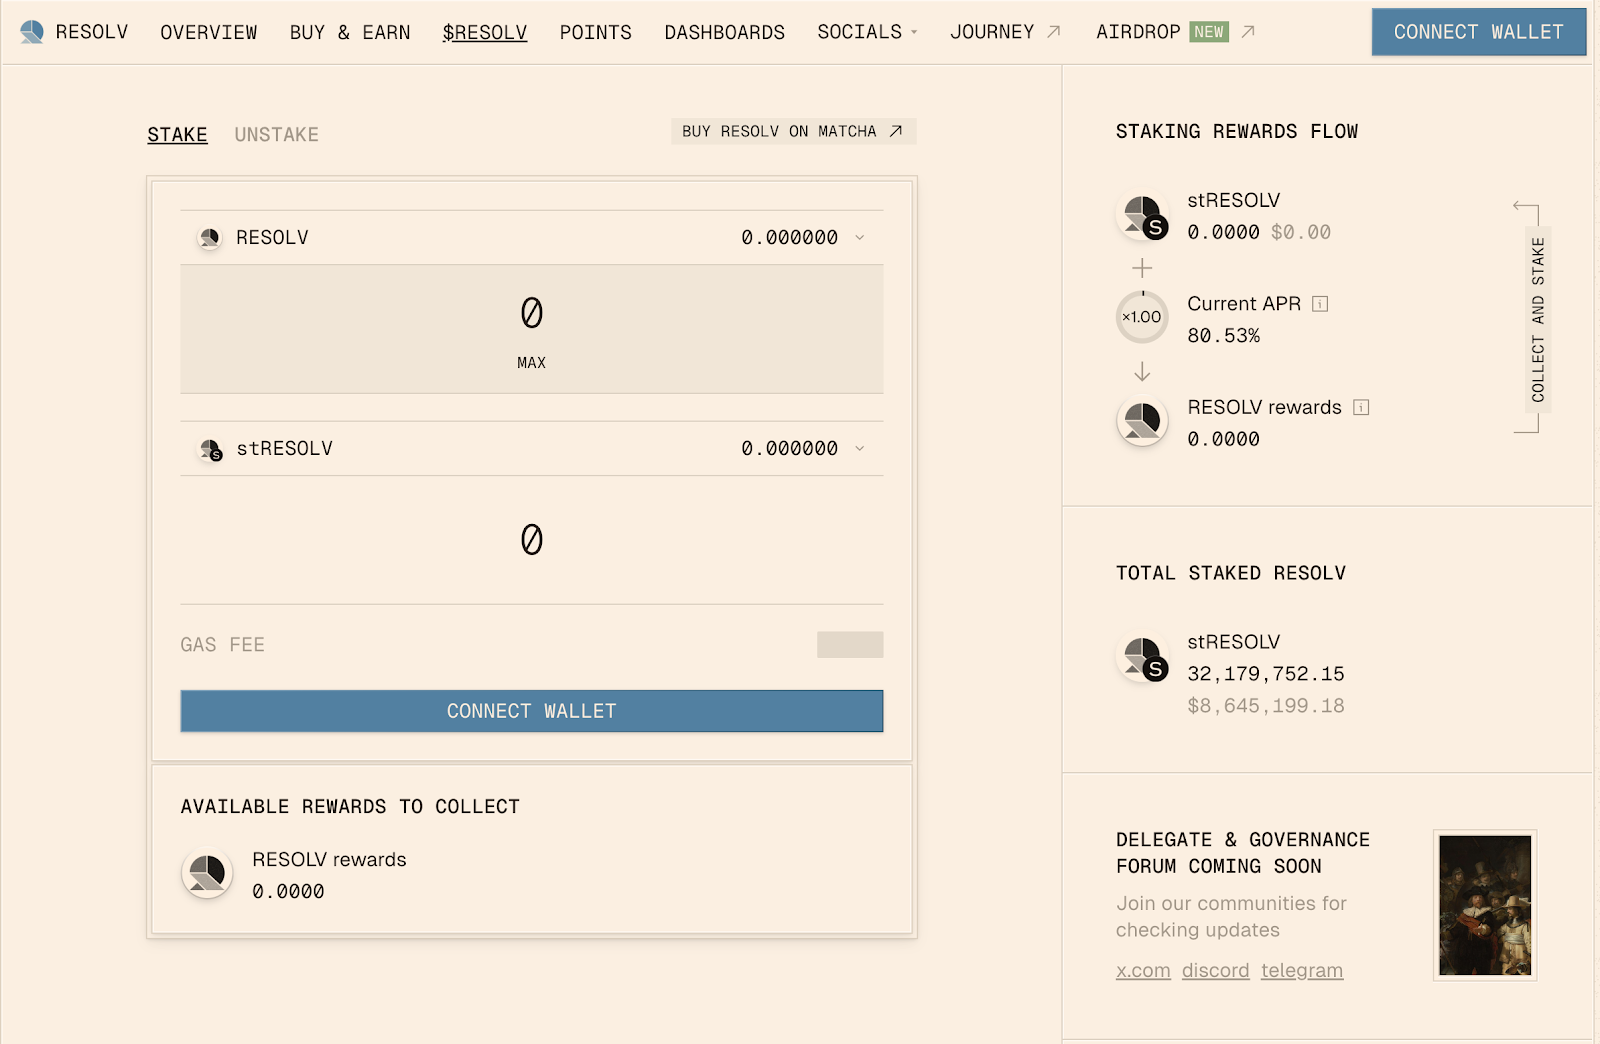Click the plus icon in the rewards flow
The image size is (1600, 1044).
pyautogui.click(x=1142, y=268)
